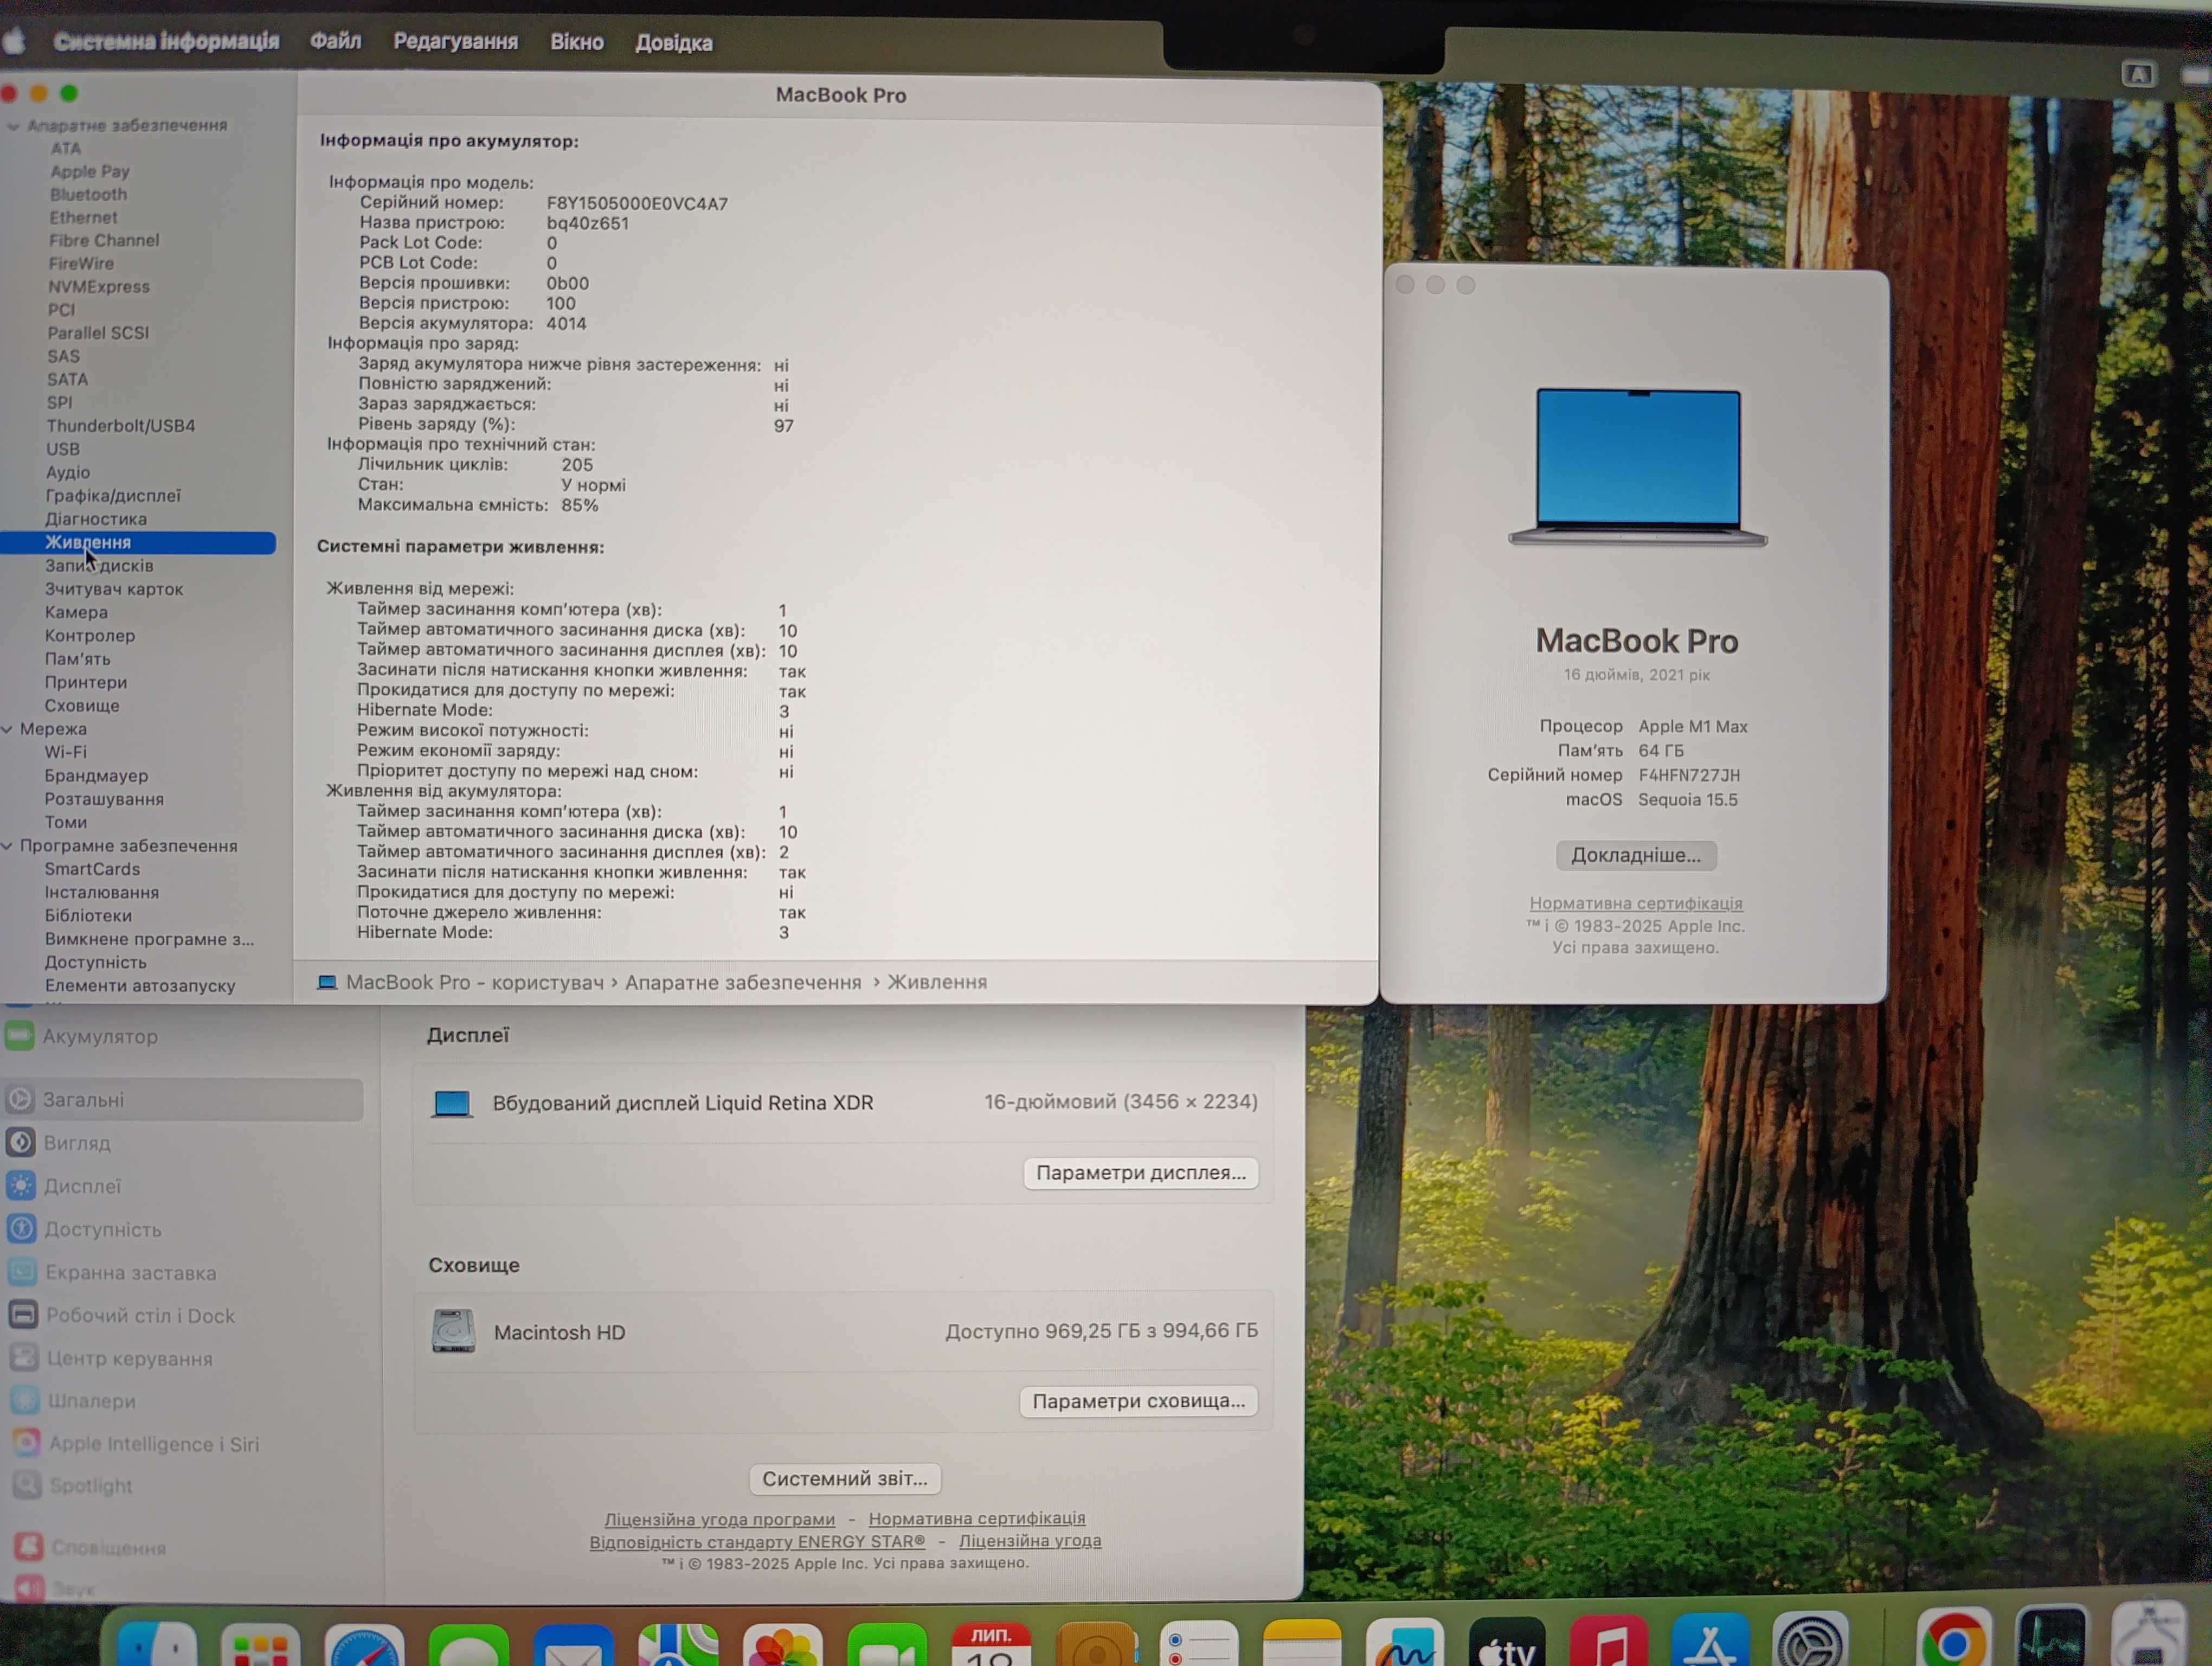Screen dimensions: 2212x1666
Task: Click the Параметри сховища... button
Action: [1139, 1401]
